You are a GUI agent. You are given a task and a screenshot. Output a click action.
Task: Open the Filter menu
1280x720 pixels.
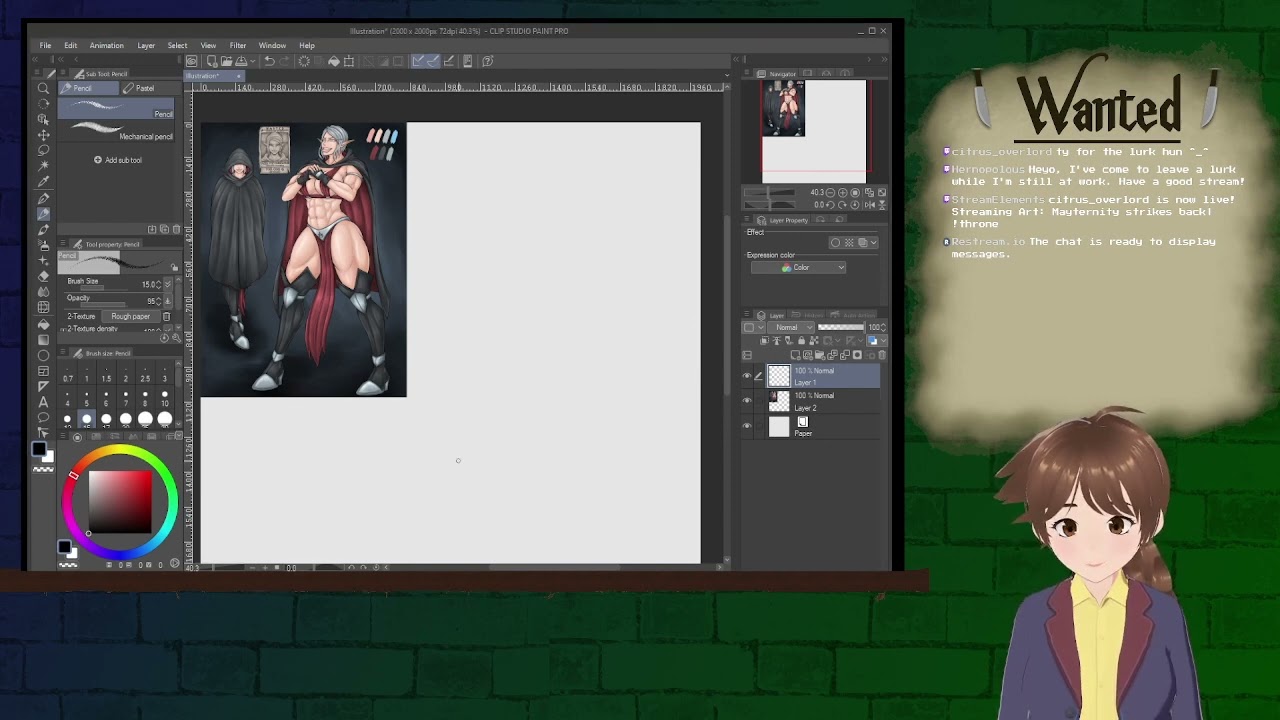click(x=238, y=45)
